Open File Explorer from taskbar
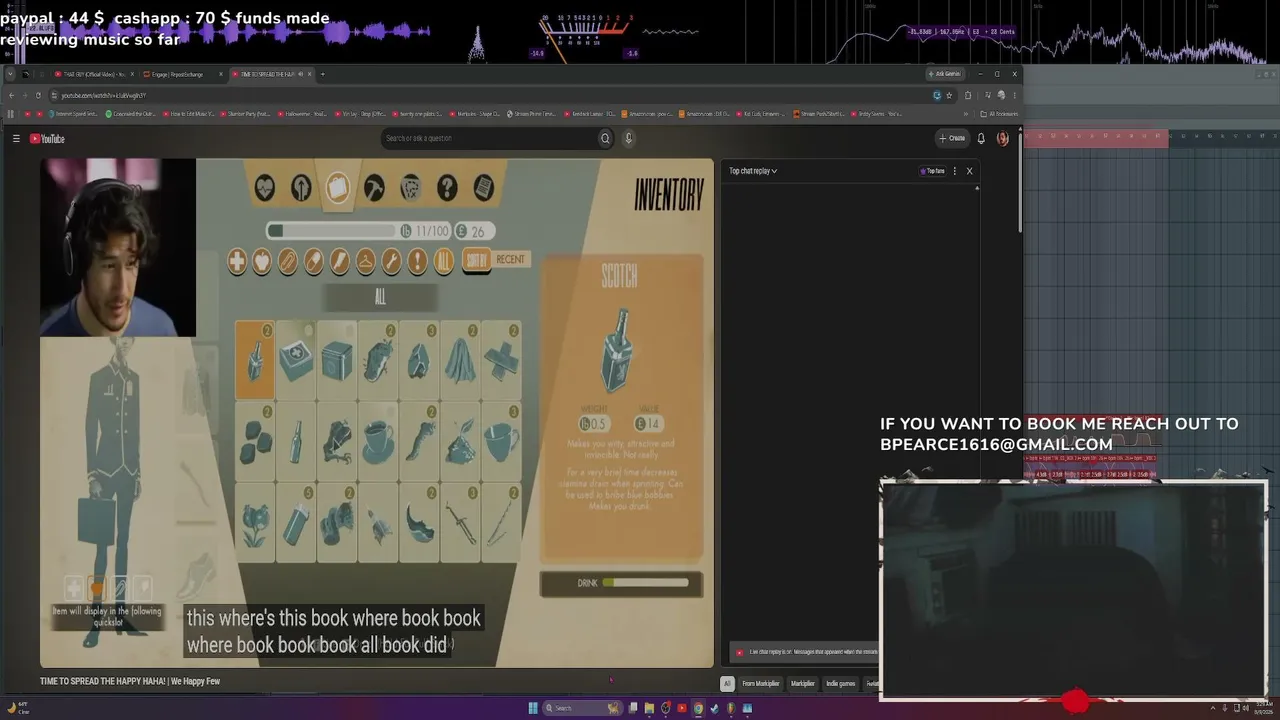This screenshot has width=1280, height=720. 649,708
